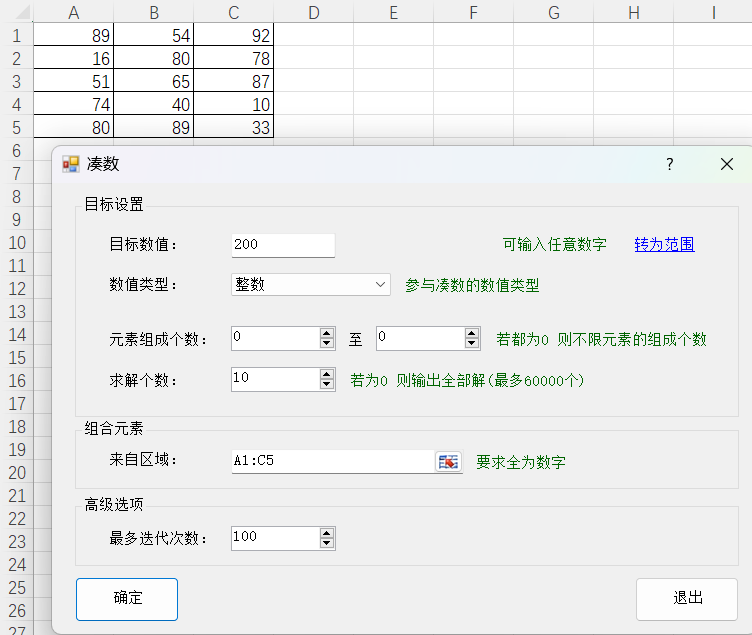Image resolution: width=752 pixels, height=635 pixels.
Task: Select row 3 header
Action: tap(17, 81)
